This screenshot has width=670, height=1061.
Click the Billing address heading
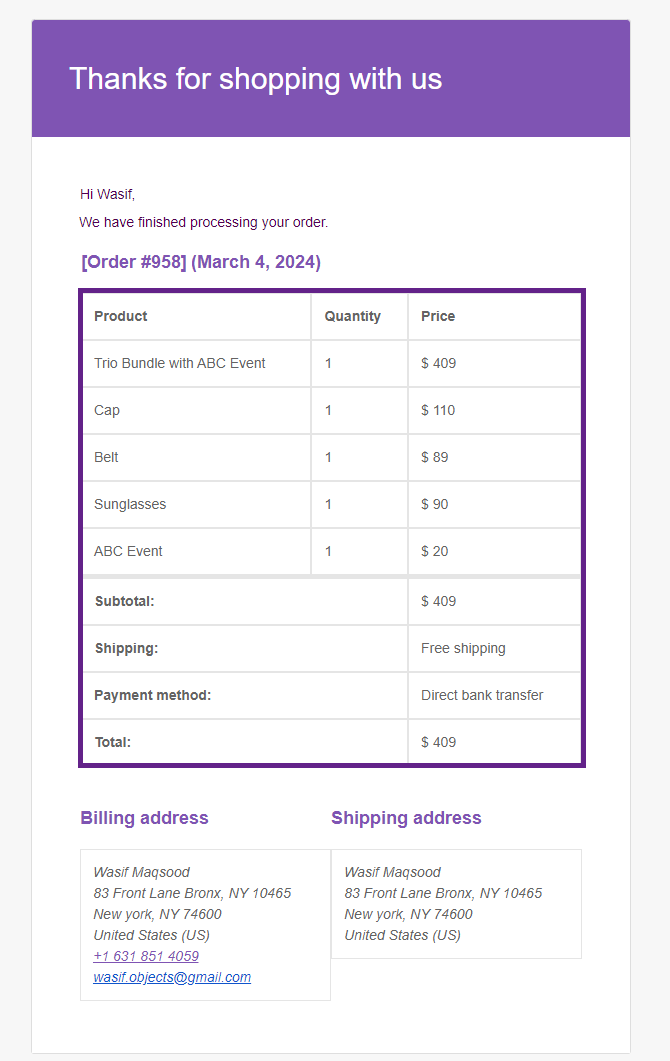(x=144, y=817)
